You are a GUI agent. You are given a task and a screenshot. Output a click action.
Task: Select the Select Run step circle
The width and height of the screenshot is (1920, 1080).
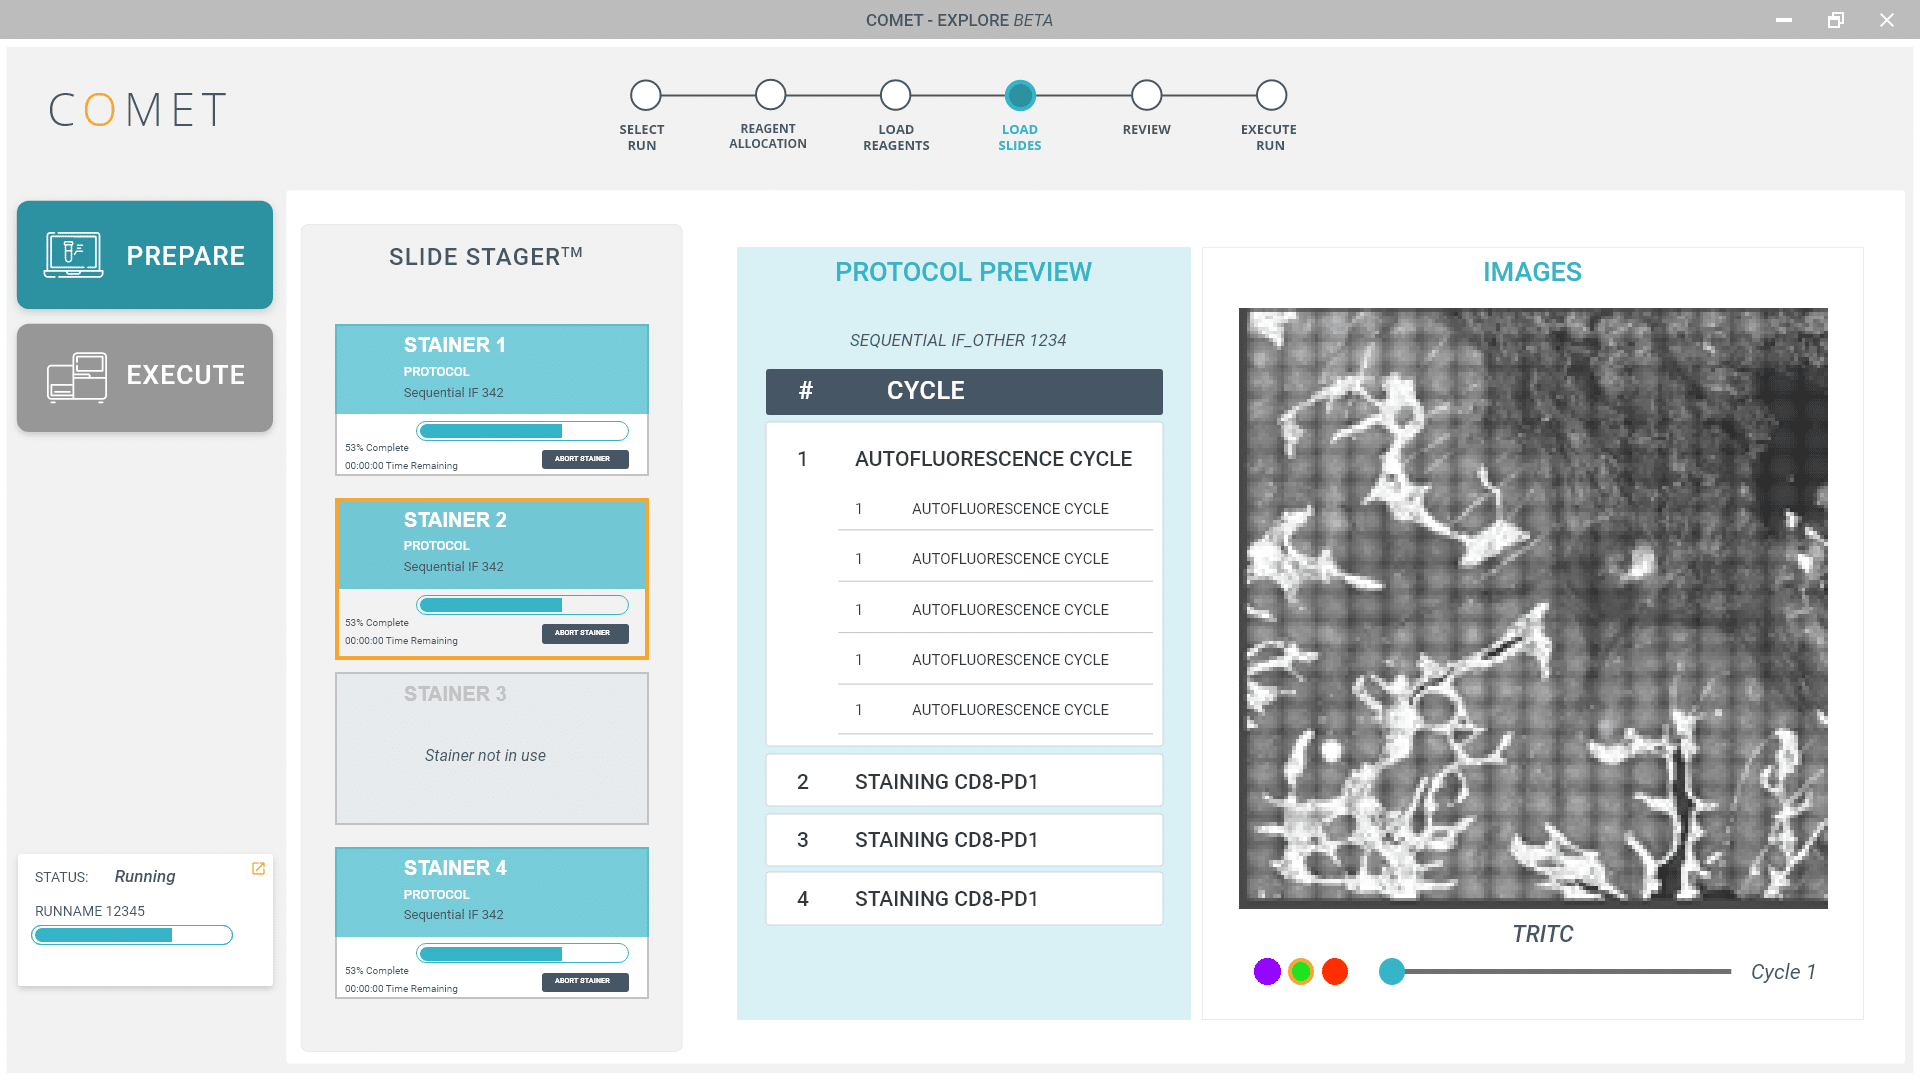click(x=646, y=95)
